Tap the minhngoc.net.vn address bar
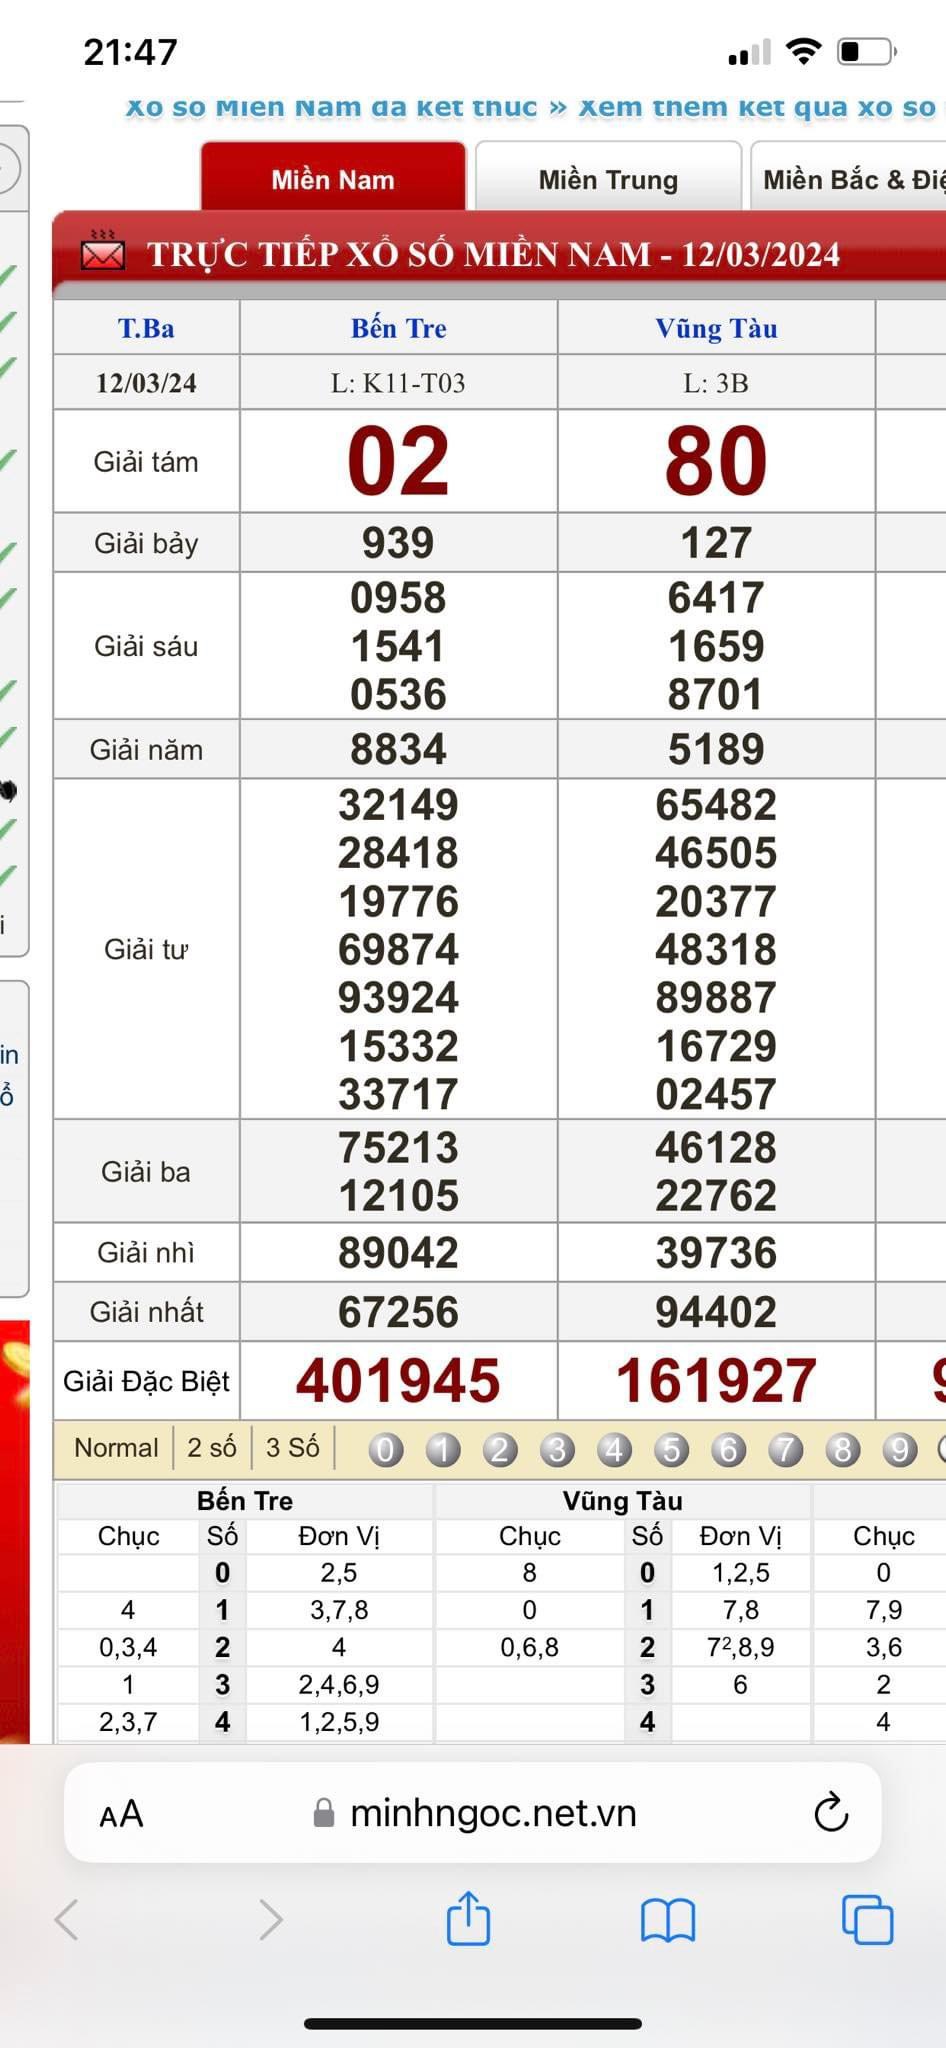This screenshot has height=2048, width=946. tap(492, 1813)
